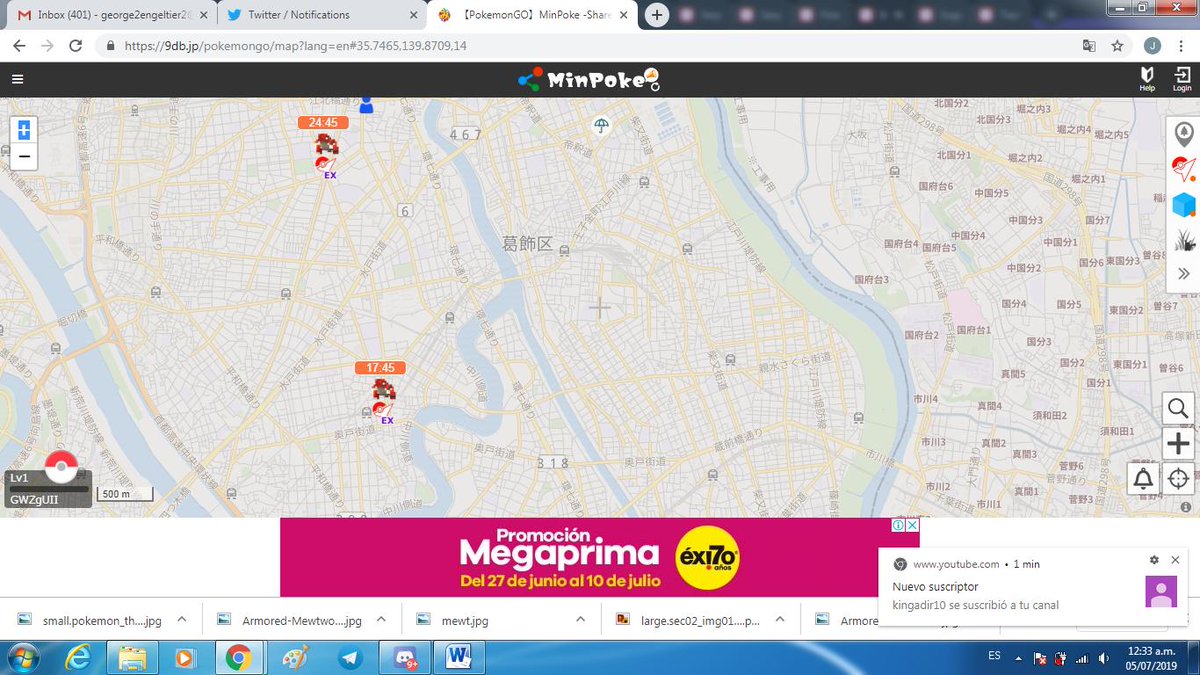This screenshot has height=675, width=1200.
Task: Reload the current page
Action: pos(75,46)
